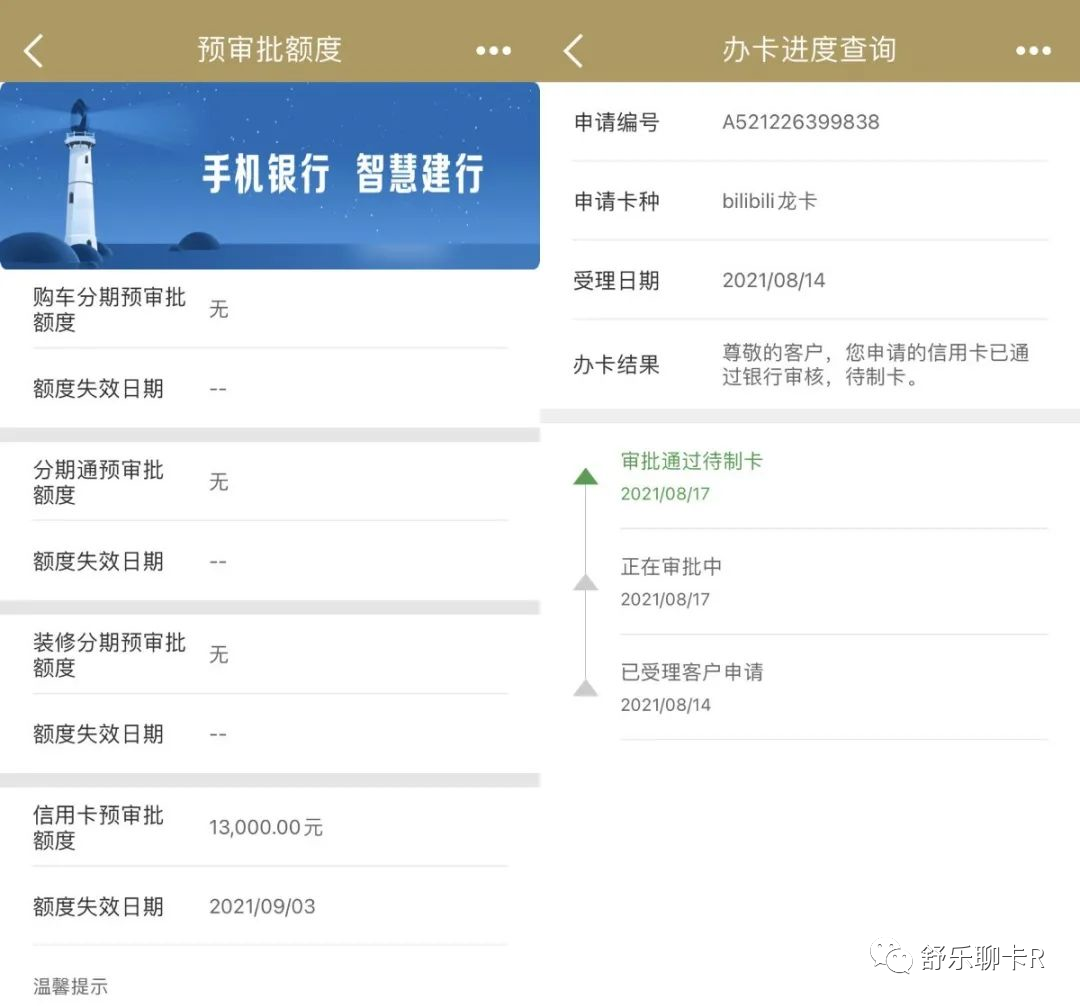Select card type bilibili 龙卡
Screen dimensions: 1080x1006
click(769, 201)
